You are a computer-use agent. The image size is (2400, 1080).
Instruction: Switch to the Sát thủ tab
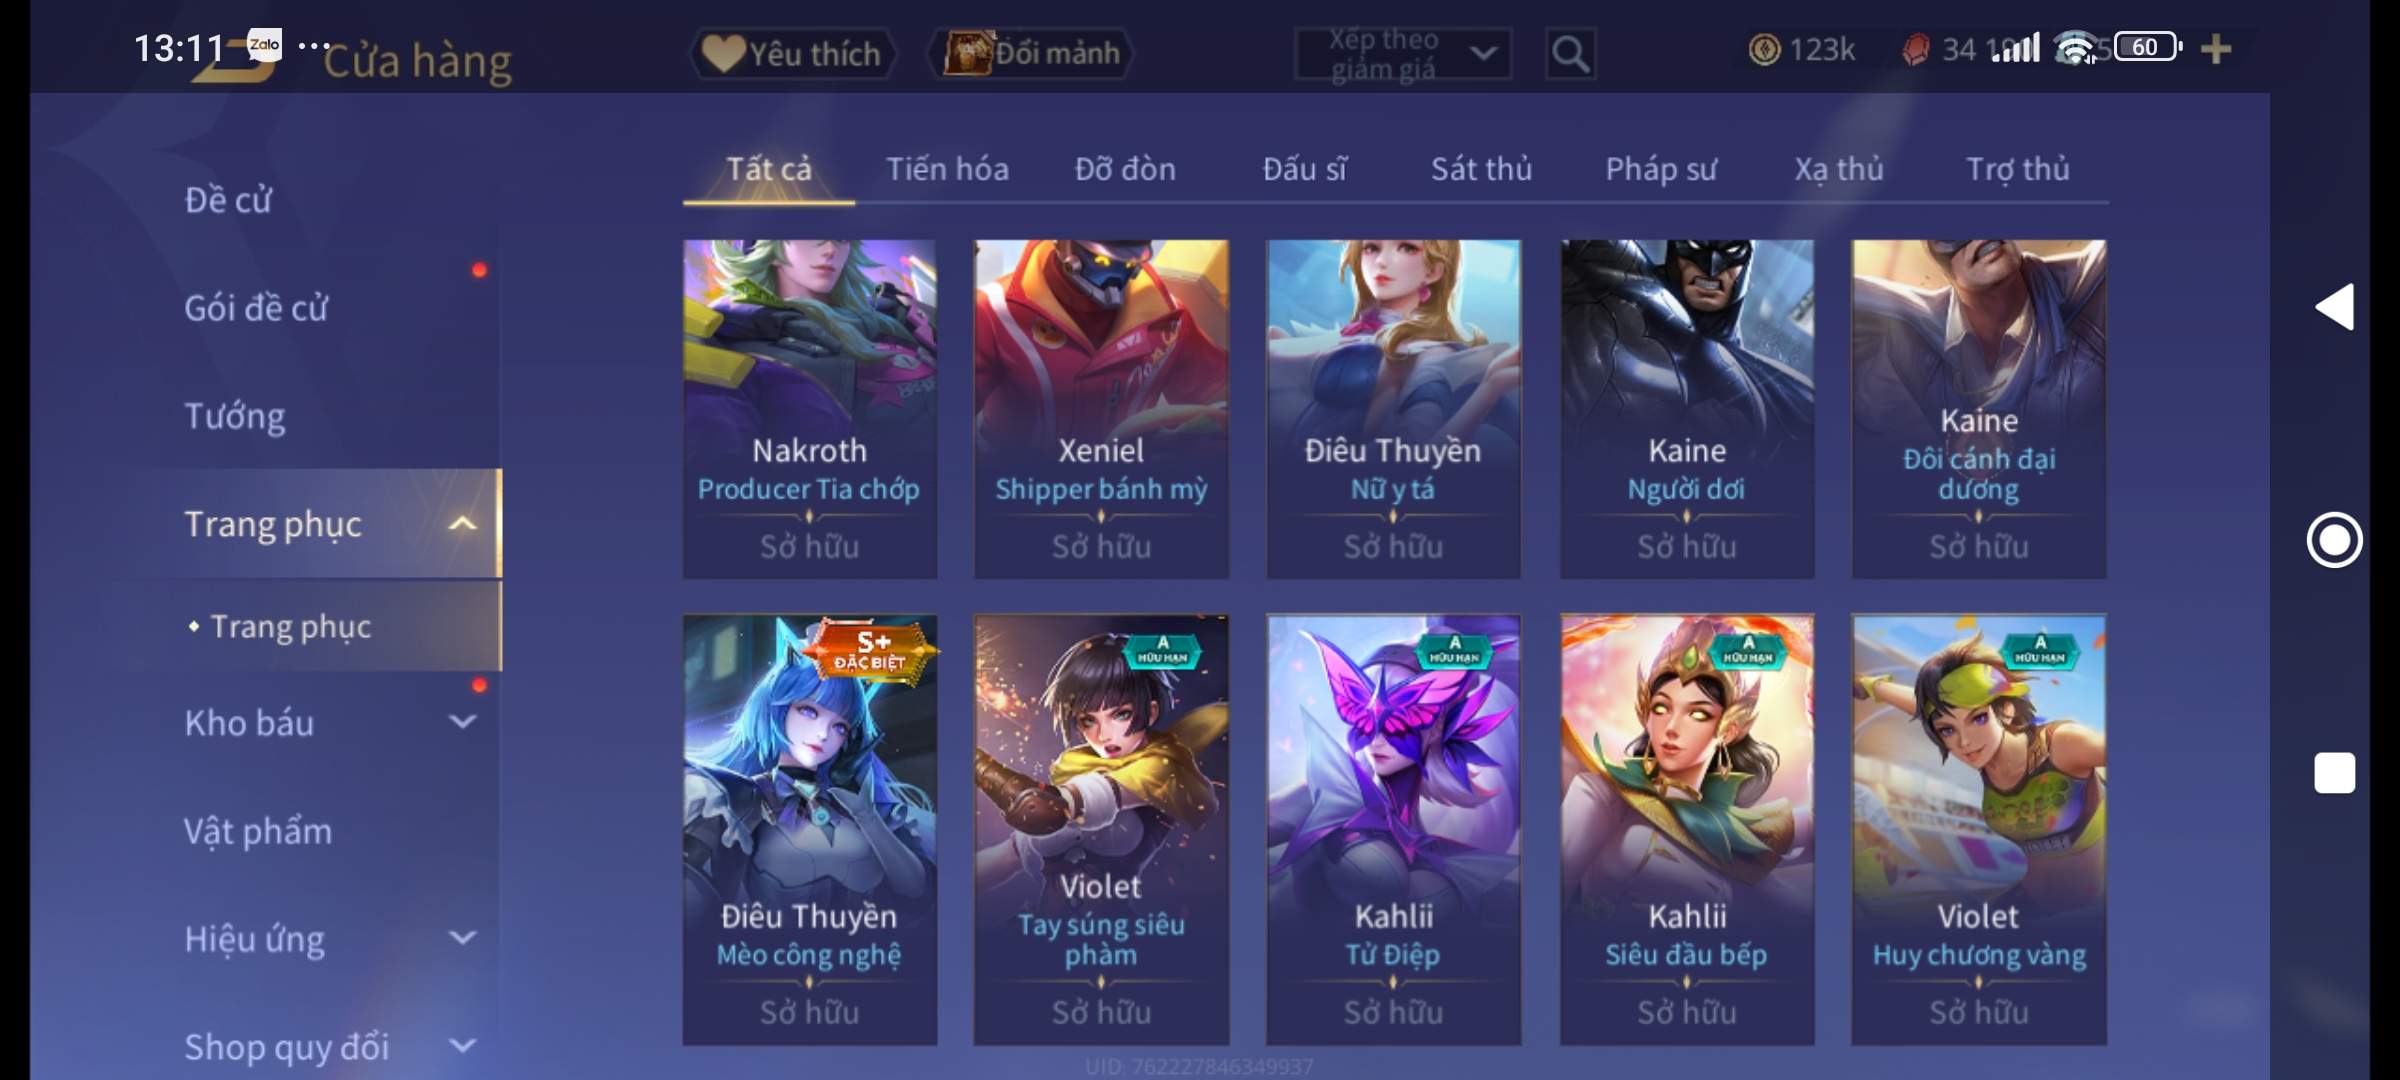coord(1481,169)
